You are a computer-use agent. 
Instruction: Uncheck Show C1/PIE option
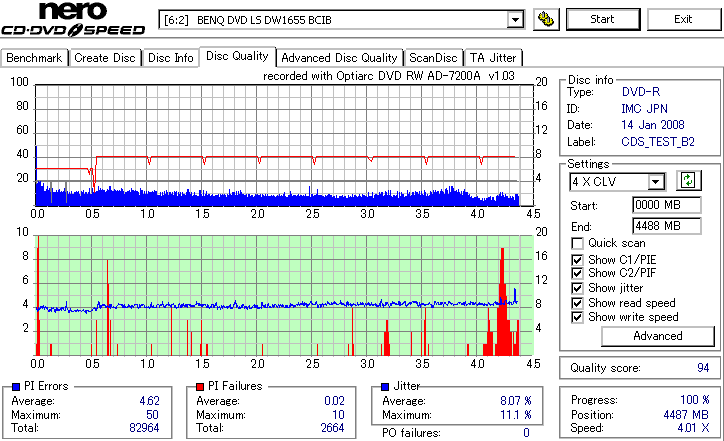point(577,260)
